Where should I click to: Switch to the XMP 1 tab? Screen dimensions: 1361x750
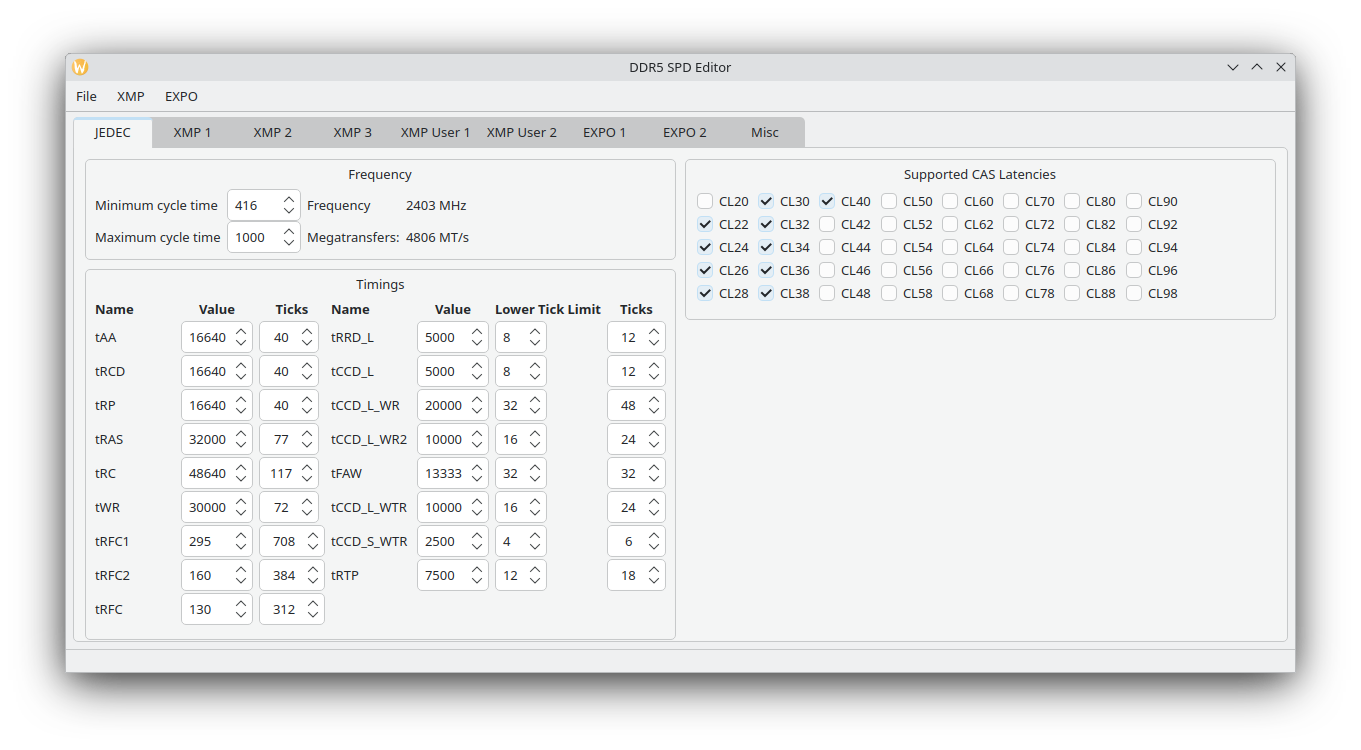point(192,133)
